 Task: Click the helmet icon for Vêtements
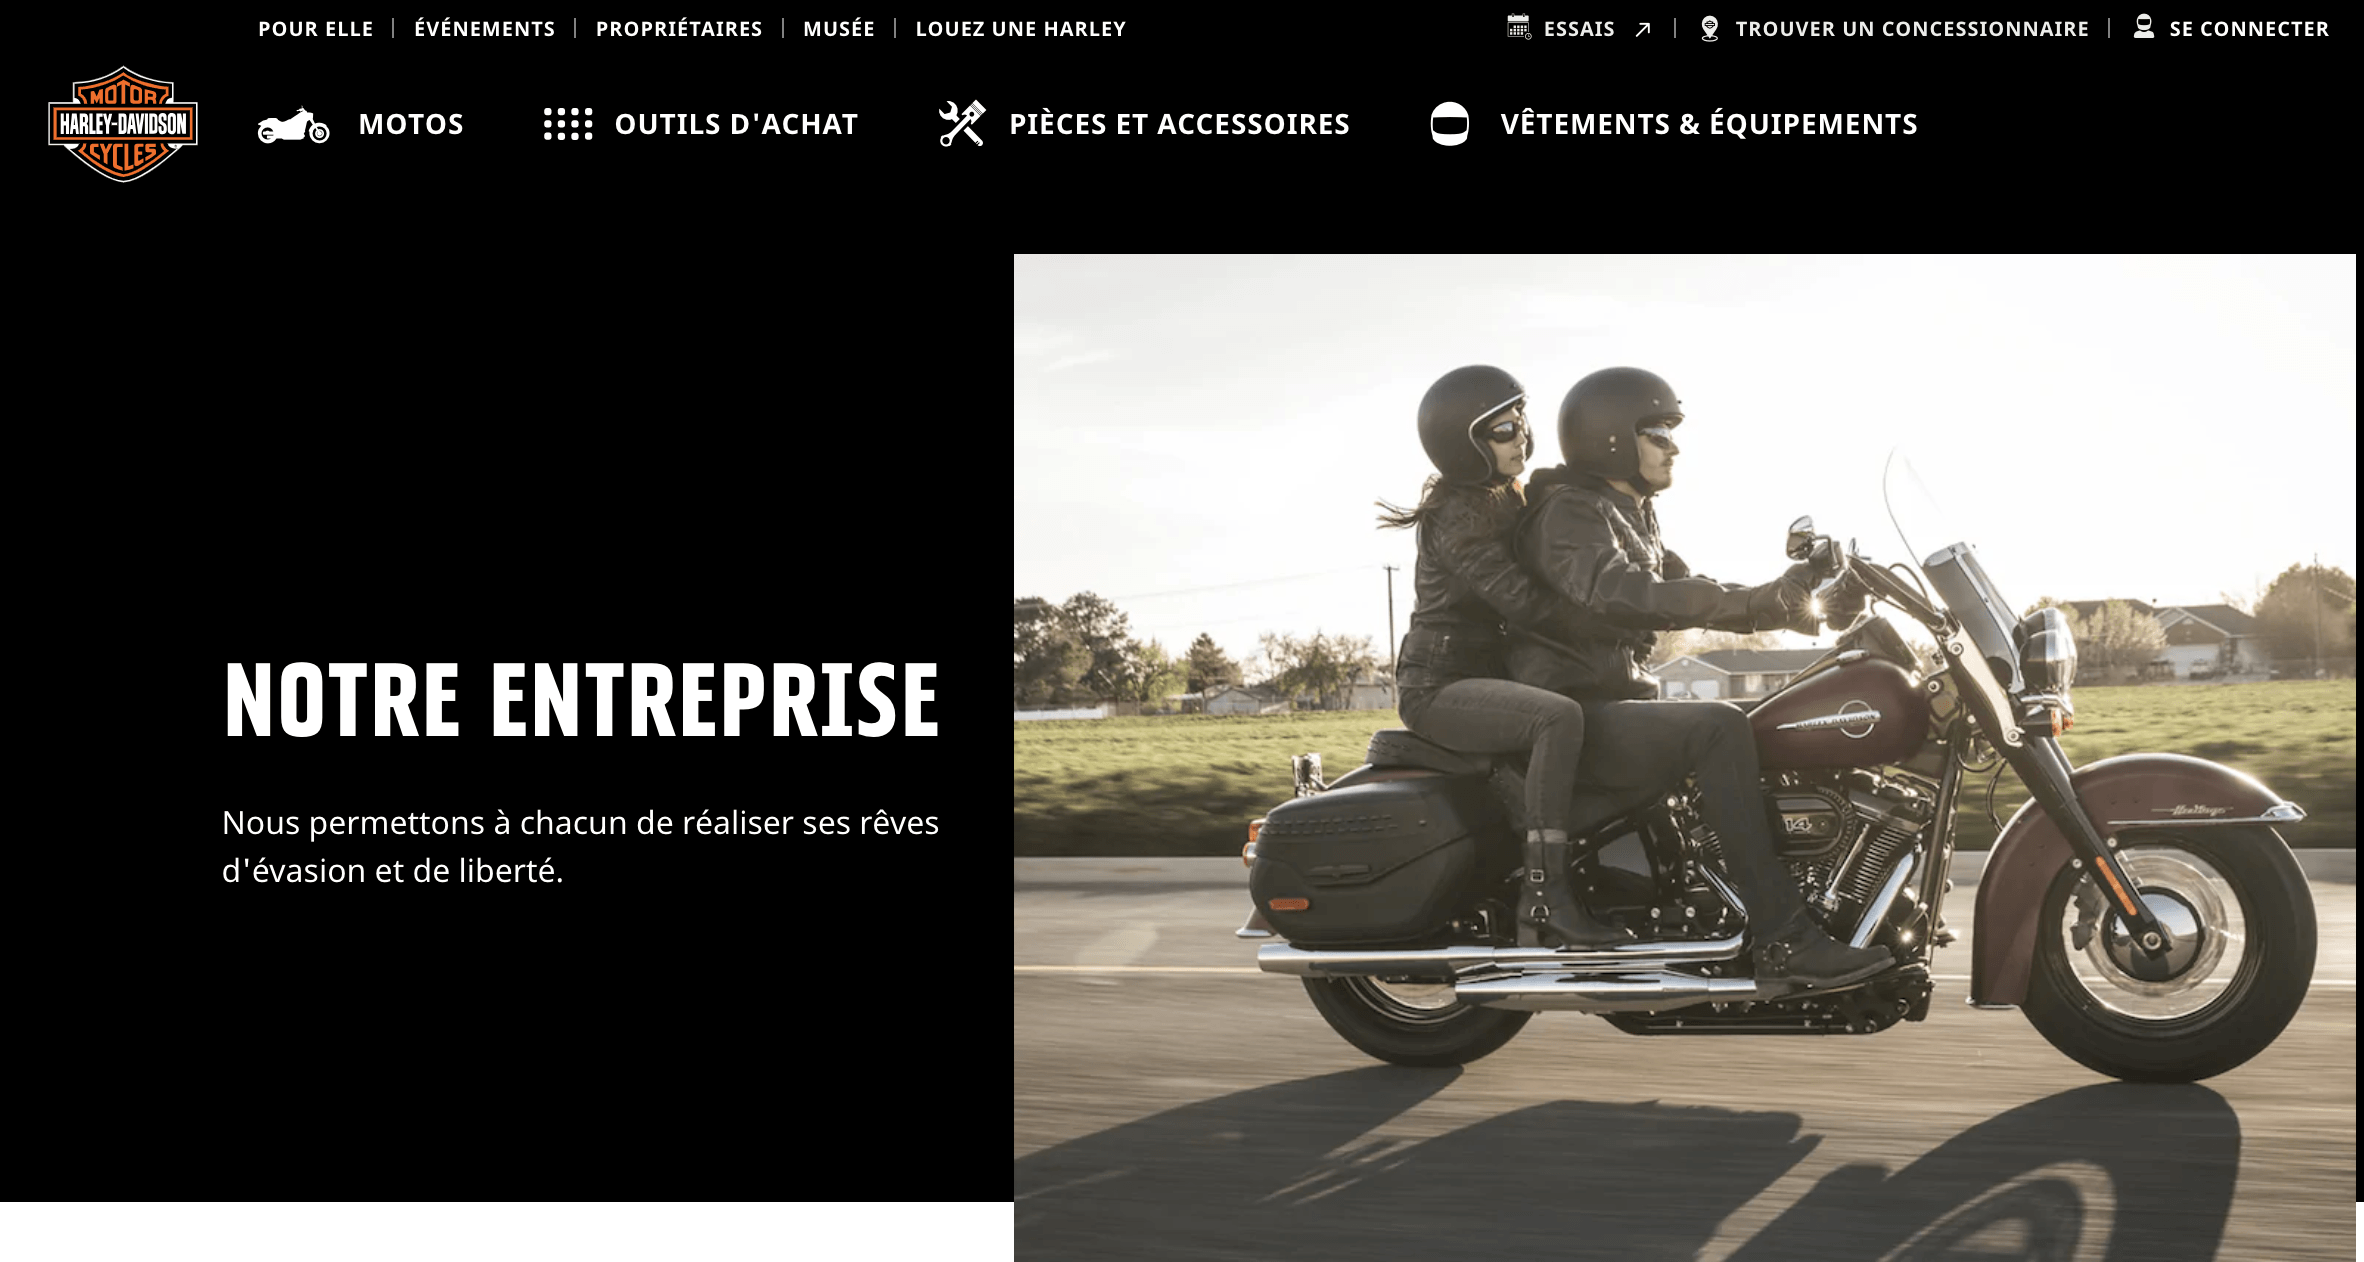point(1449,124)
